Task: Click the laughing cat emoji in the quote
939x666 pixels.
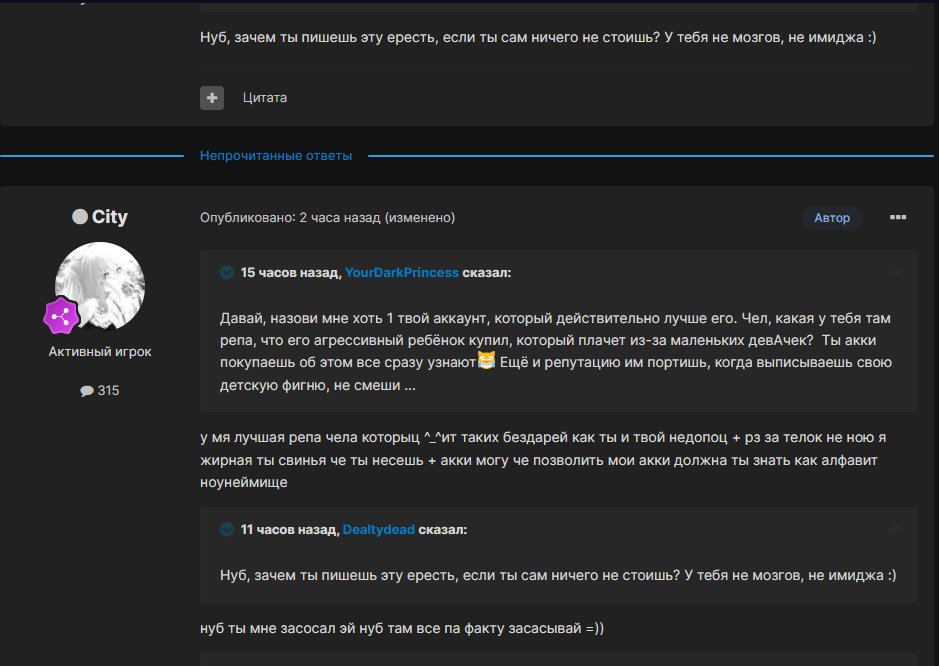Action: tap(487, 359)
